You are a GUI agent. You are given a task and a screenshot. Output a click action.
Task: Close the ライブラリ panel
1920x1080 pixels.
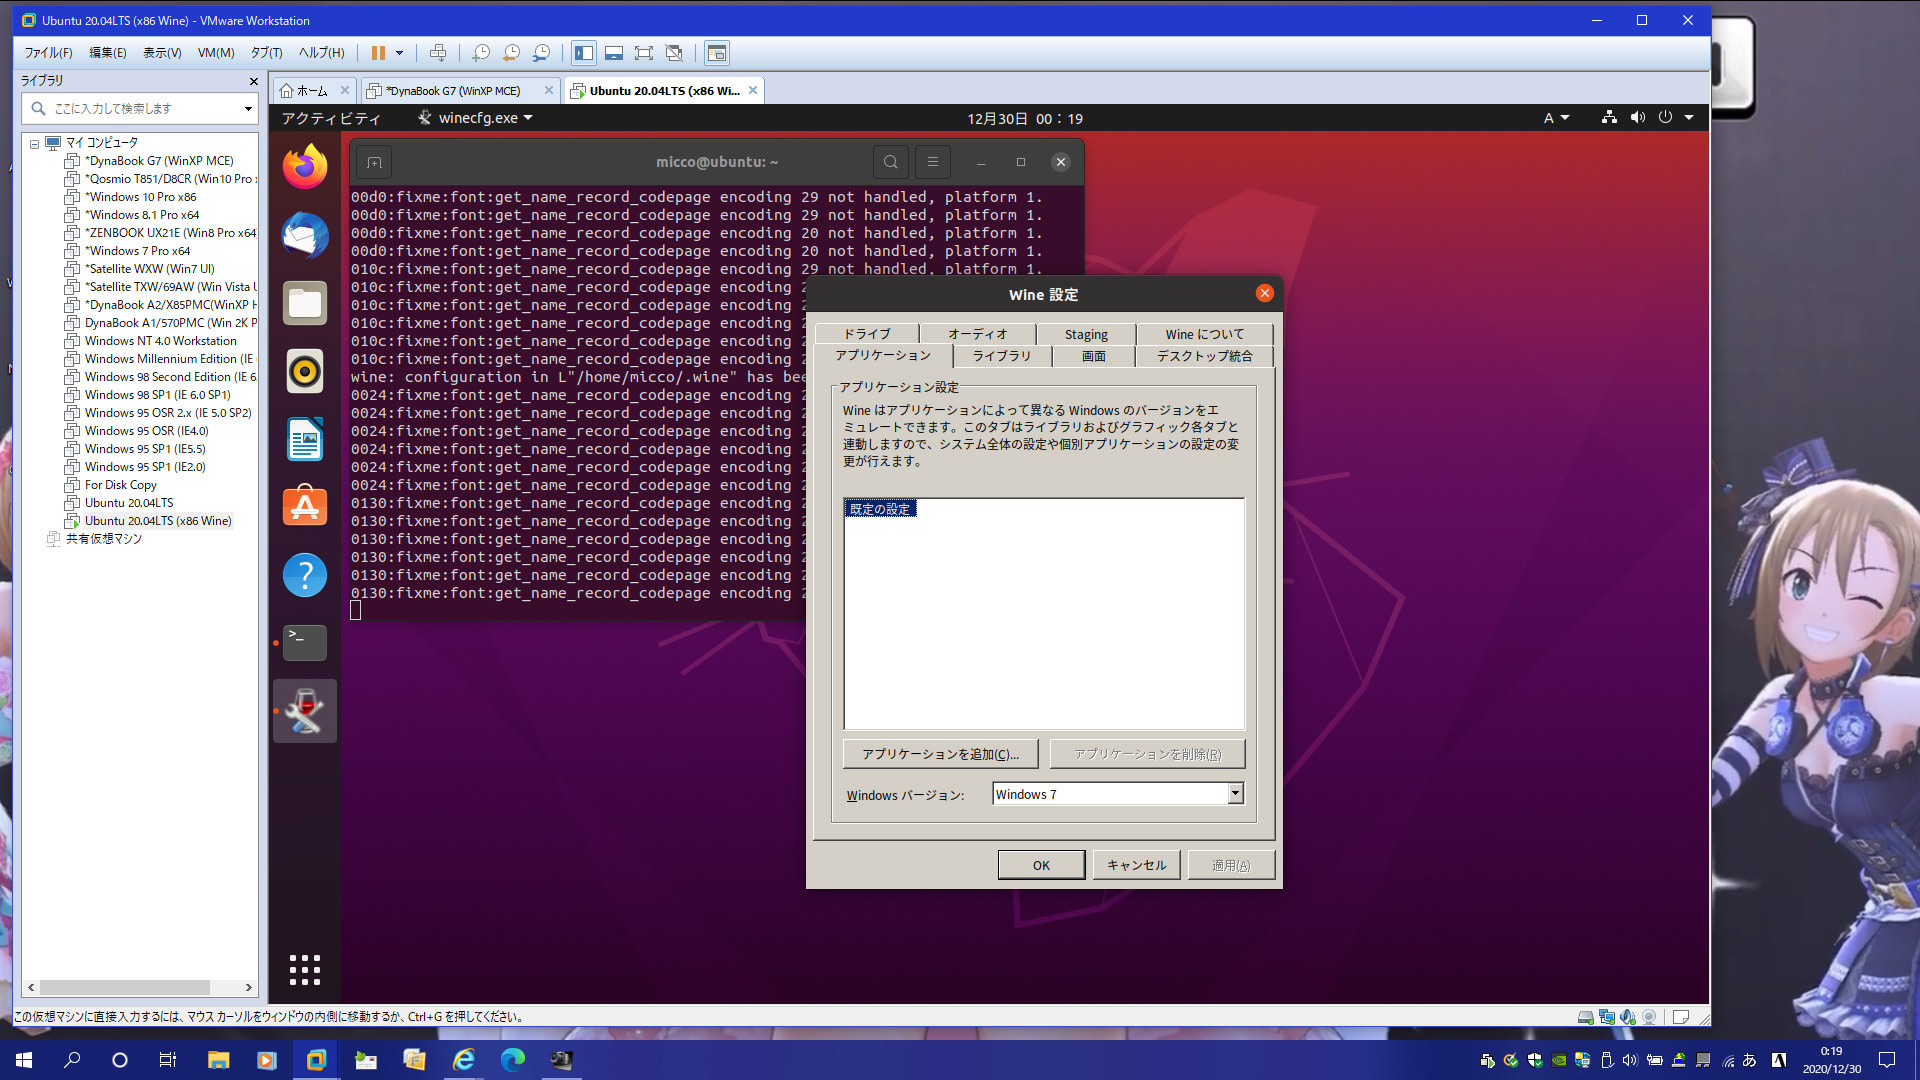[253, 81]
